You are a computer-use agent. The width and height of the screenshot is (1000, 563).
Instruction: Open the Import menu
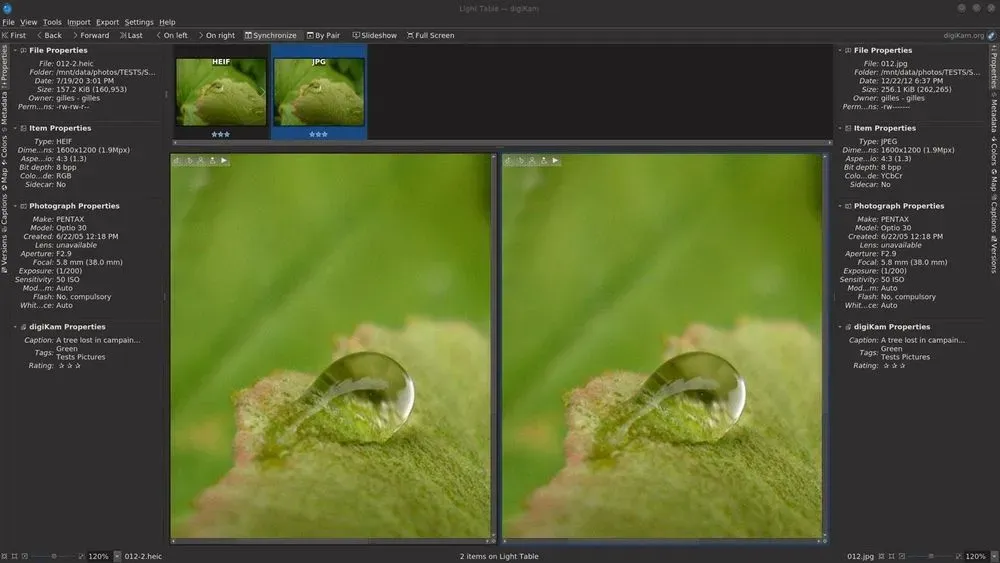click(78, 22)
